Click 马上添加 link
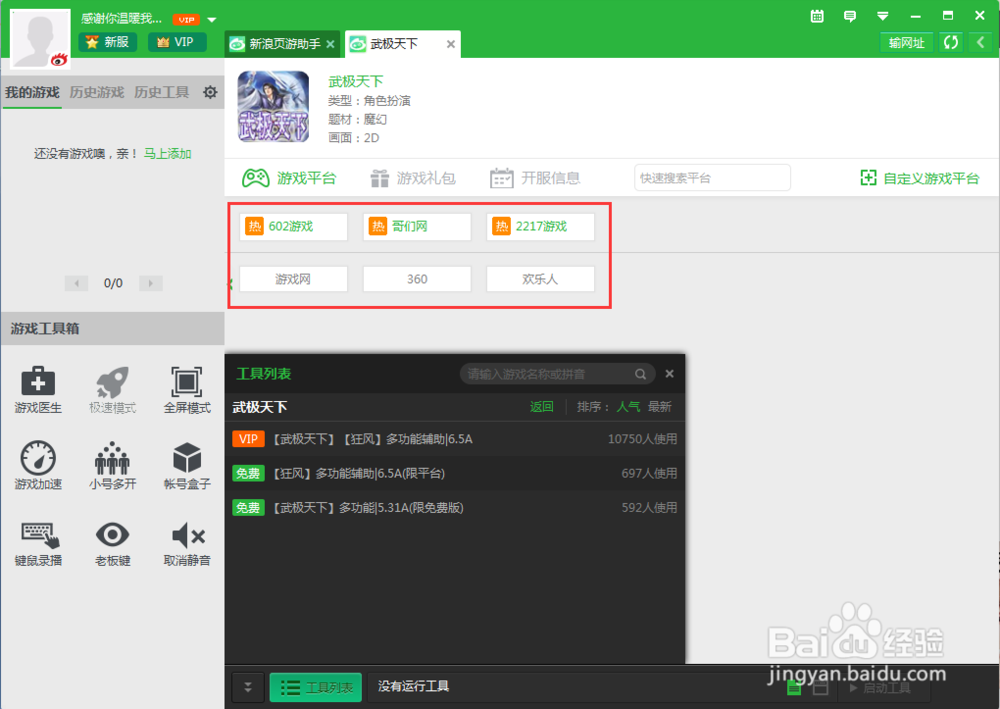The height and width of the screenshot is (709, 1000). [x=167, y=154]
